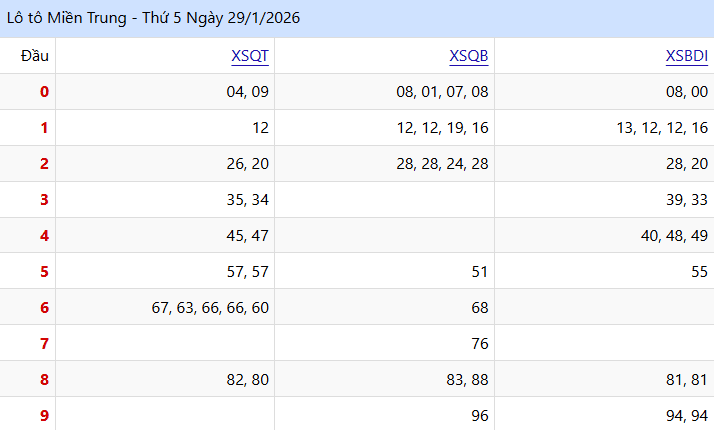Click the Đầu column header

tap(34, 56)
